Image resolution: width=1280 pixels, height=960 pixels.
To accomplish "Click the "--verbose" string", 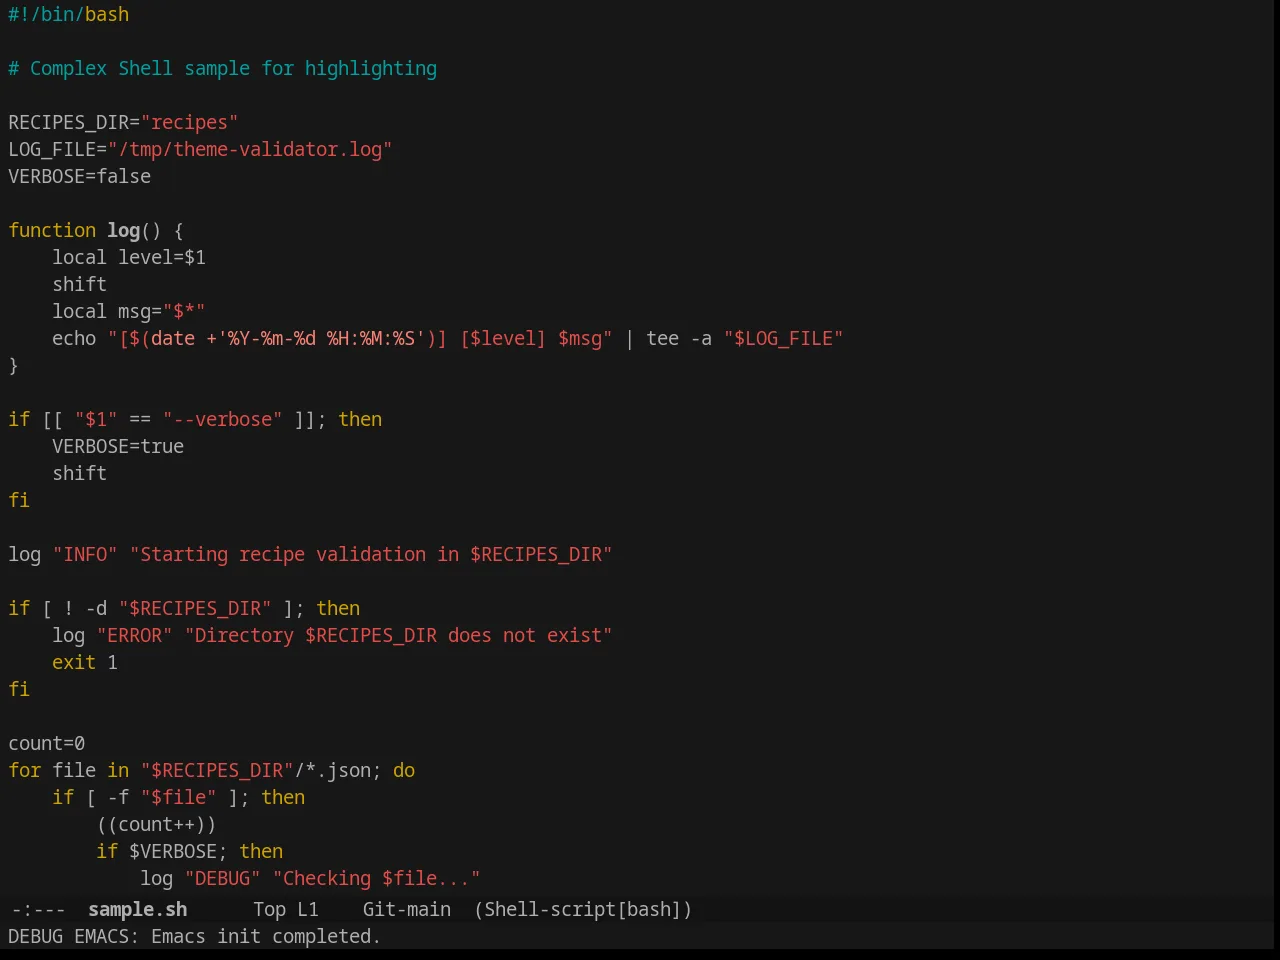I will coord(222,419).
